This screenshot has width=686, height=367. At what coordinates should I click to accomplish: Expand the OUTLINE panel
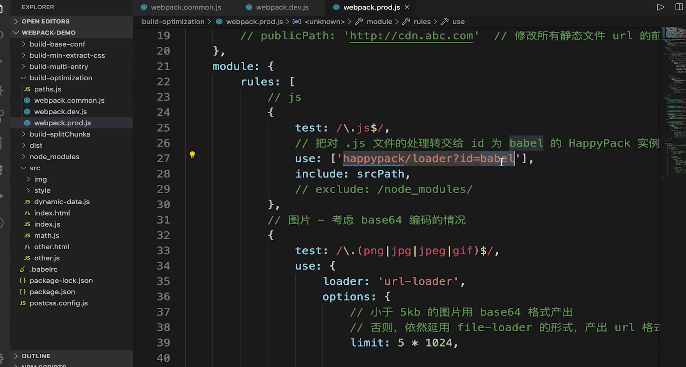pyautogui.click(x=36, y=356)
